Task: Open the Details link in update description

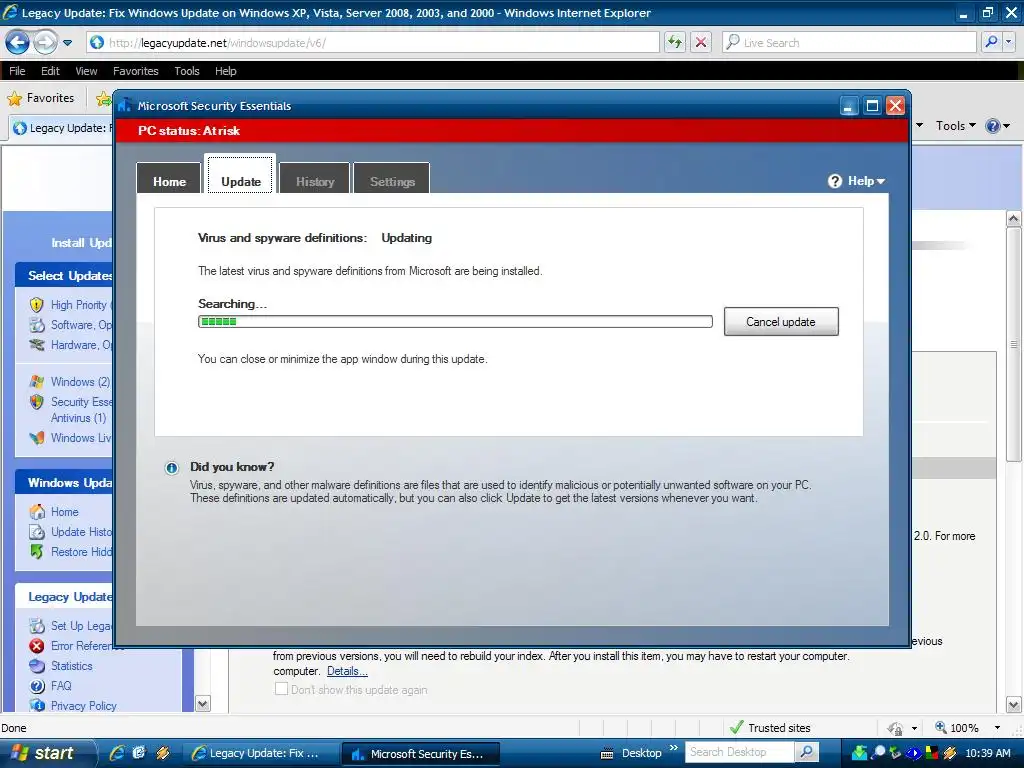Action: (x=347, y=671)
